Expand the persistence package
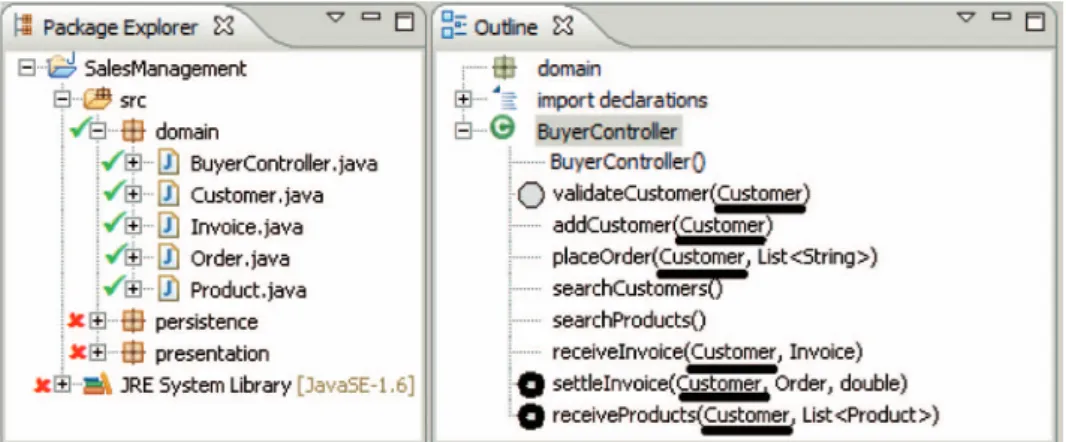The height and width of the screenshot is (442, 1066). tap(98, 322)
